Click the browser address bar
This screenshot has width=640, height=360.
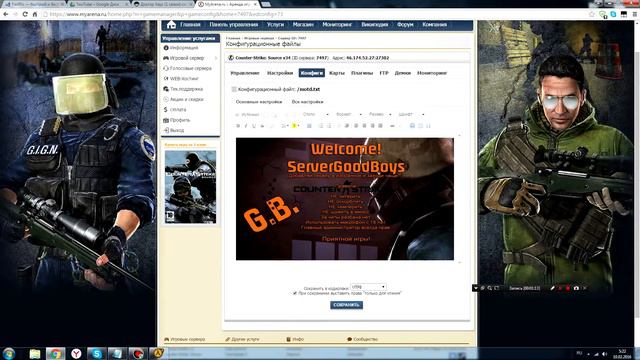(314, 14)
